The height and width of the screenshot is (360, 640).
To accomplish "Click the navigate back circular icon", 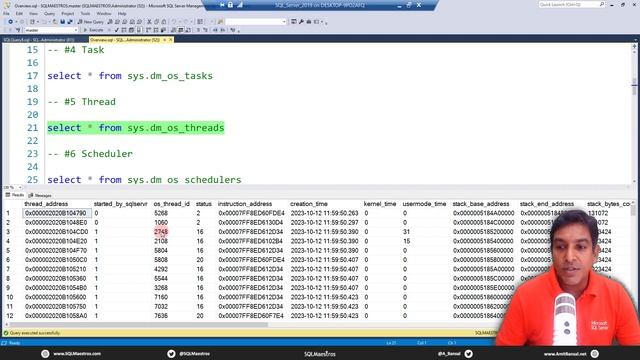I will click(11, 22).
